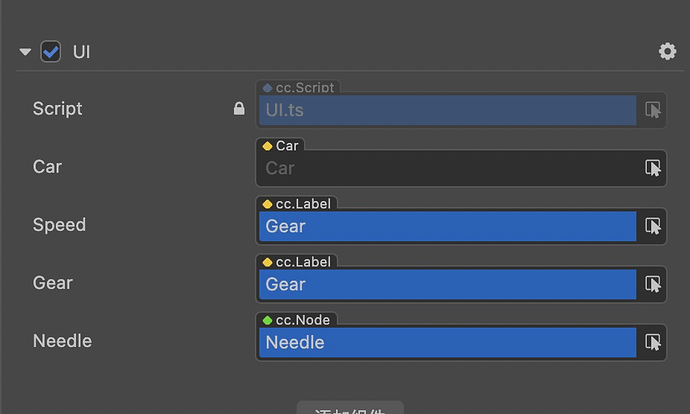Select the UI.ts script reference field
Screen dimensions: 690x414
(446, 110)
